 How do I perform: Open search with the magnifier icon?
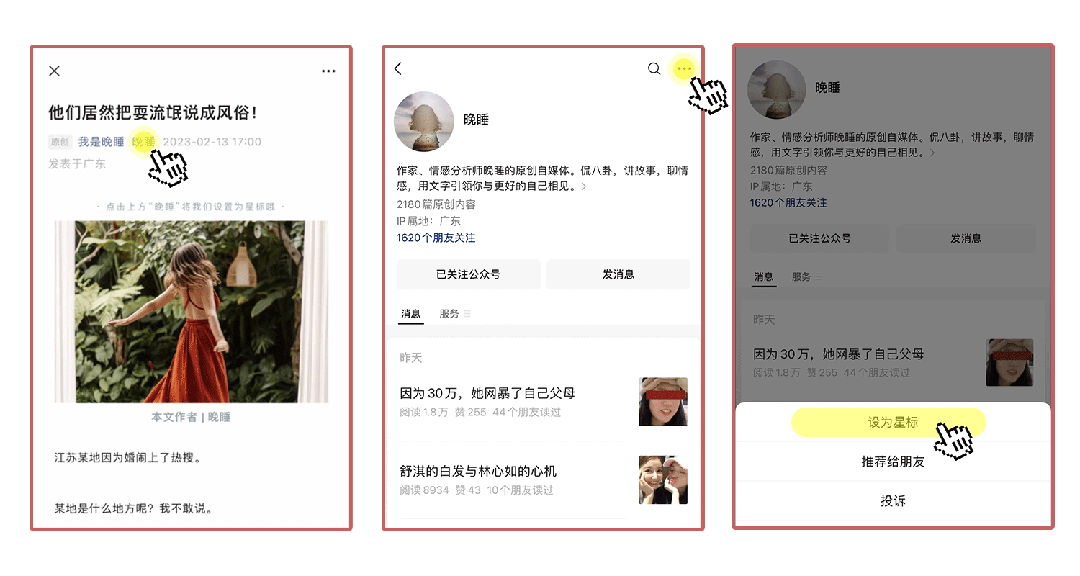[x=654, y=68]
